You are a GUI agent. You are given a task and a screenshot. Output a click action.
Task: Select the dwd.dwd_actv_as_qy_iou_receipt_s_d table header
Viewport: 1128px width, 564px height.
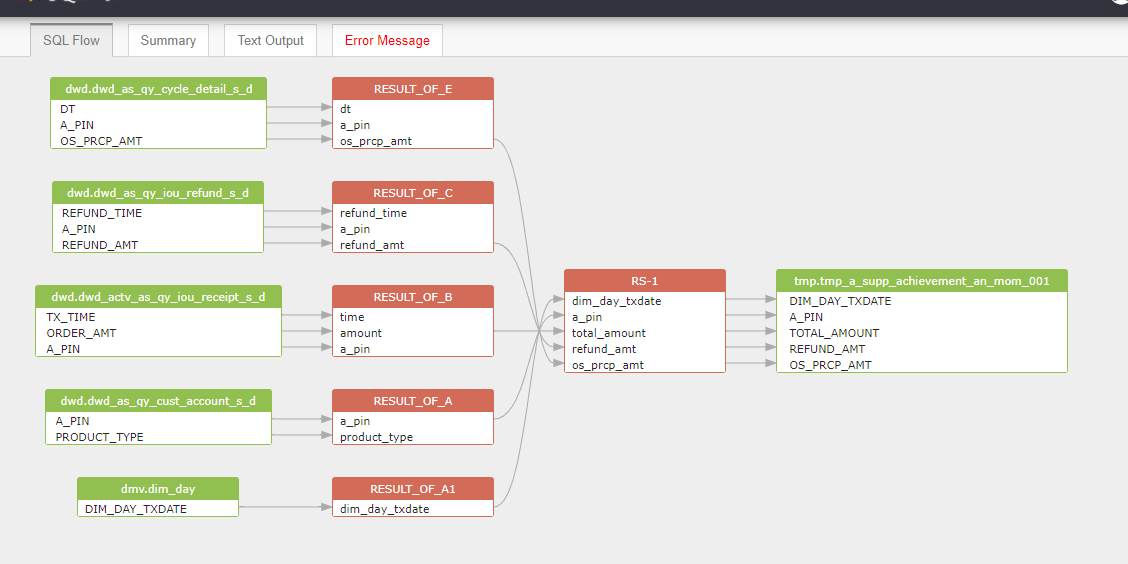pos(158,296)
